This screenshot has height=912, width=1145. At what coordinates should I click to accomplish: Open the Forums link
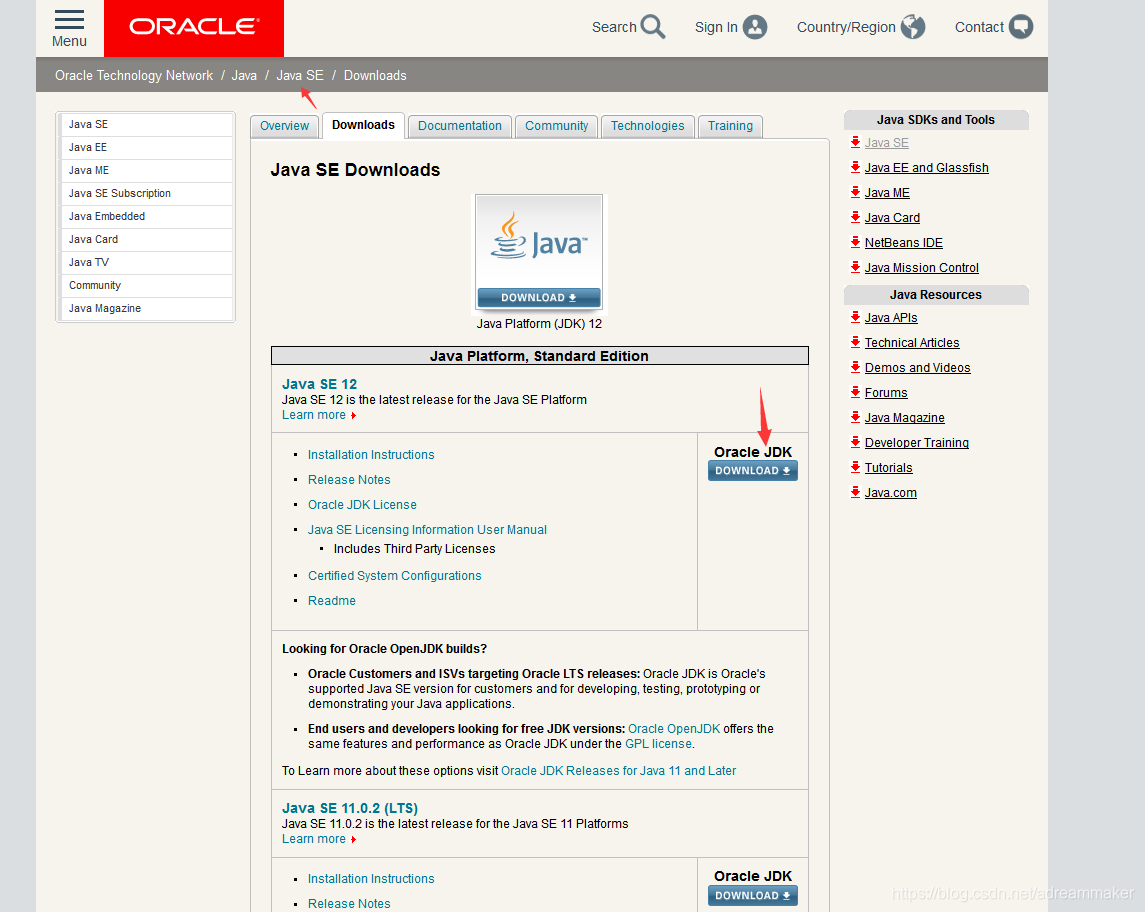pos(886,393)
